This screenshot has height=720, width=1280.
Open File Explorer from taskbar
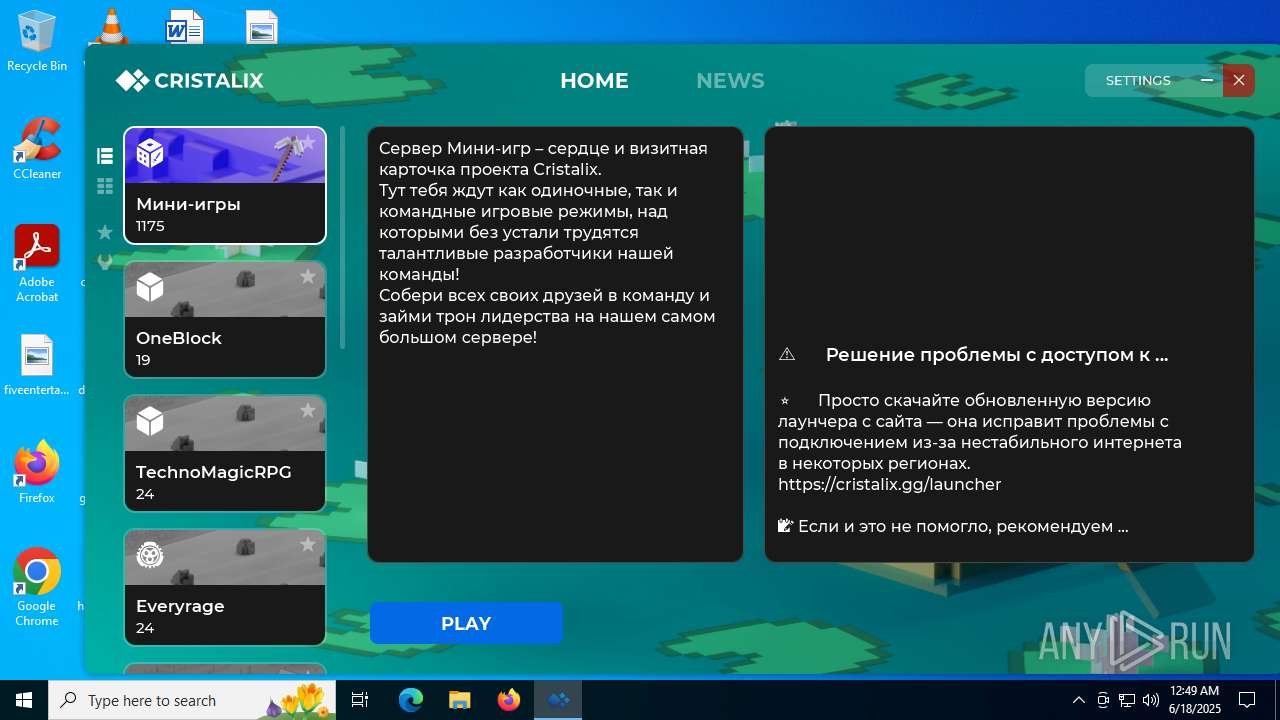[459, 700]
